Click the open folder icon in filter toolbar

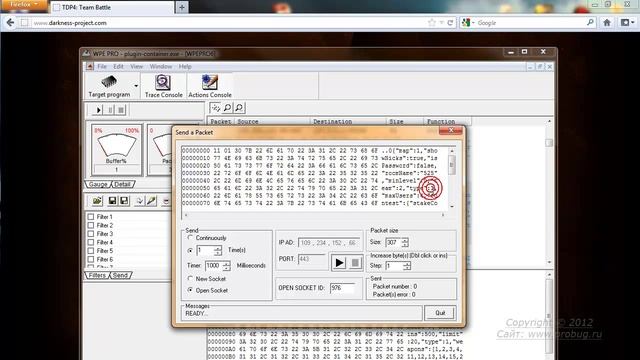(97, 201)
